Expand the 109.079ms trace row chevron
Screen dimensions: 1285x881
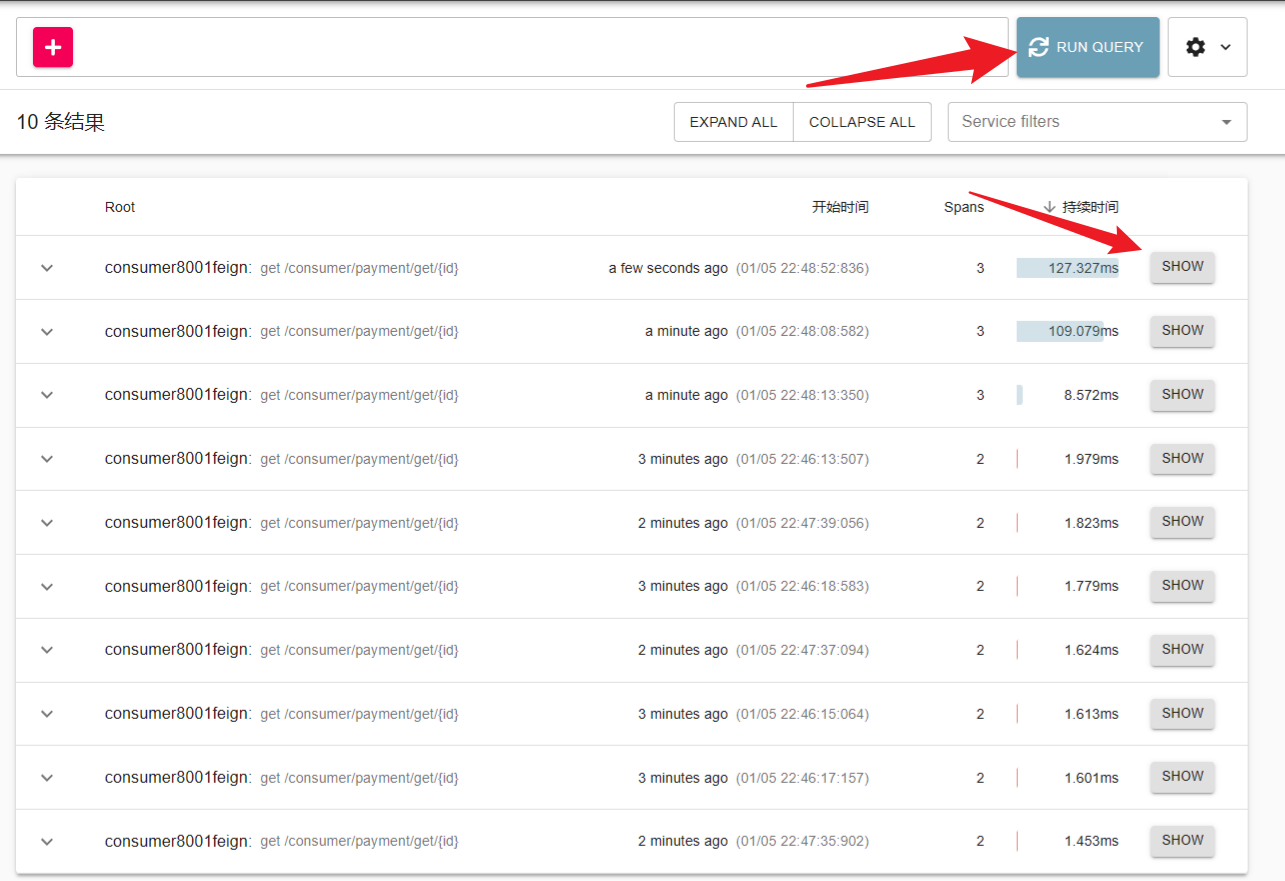click(47, 331)
